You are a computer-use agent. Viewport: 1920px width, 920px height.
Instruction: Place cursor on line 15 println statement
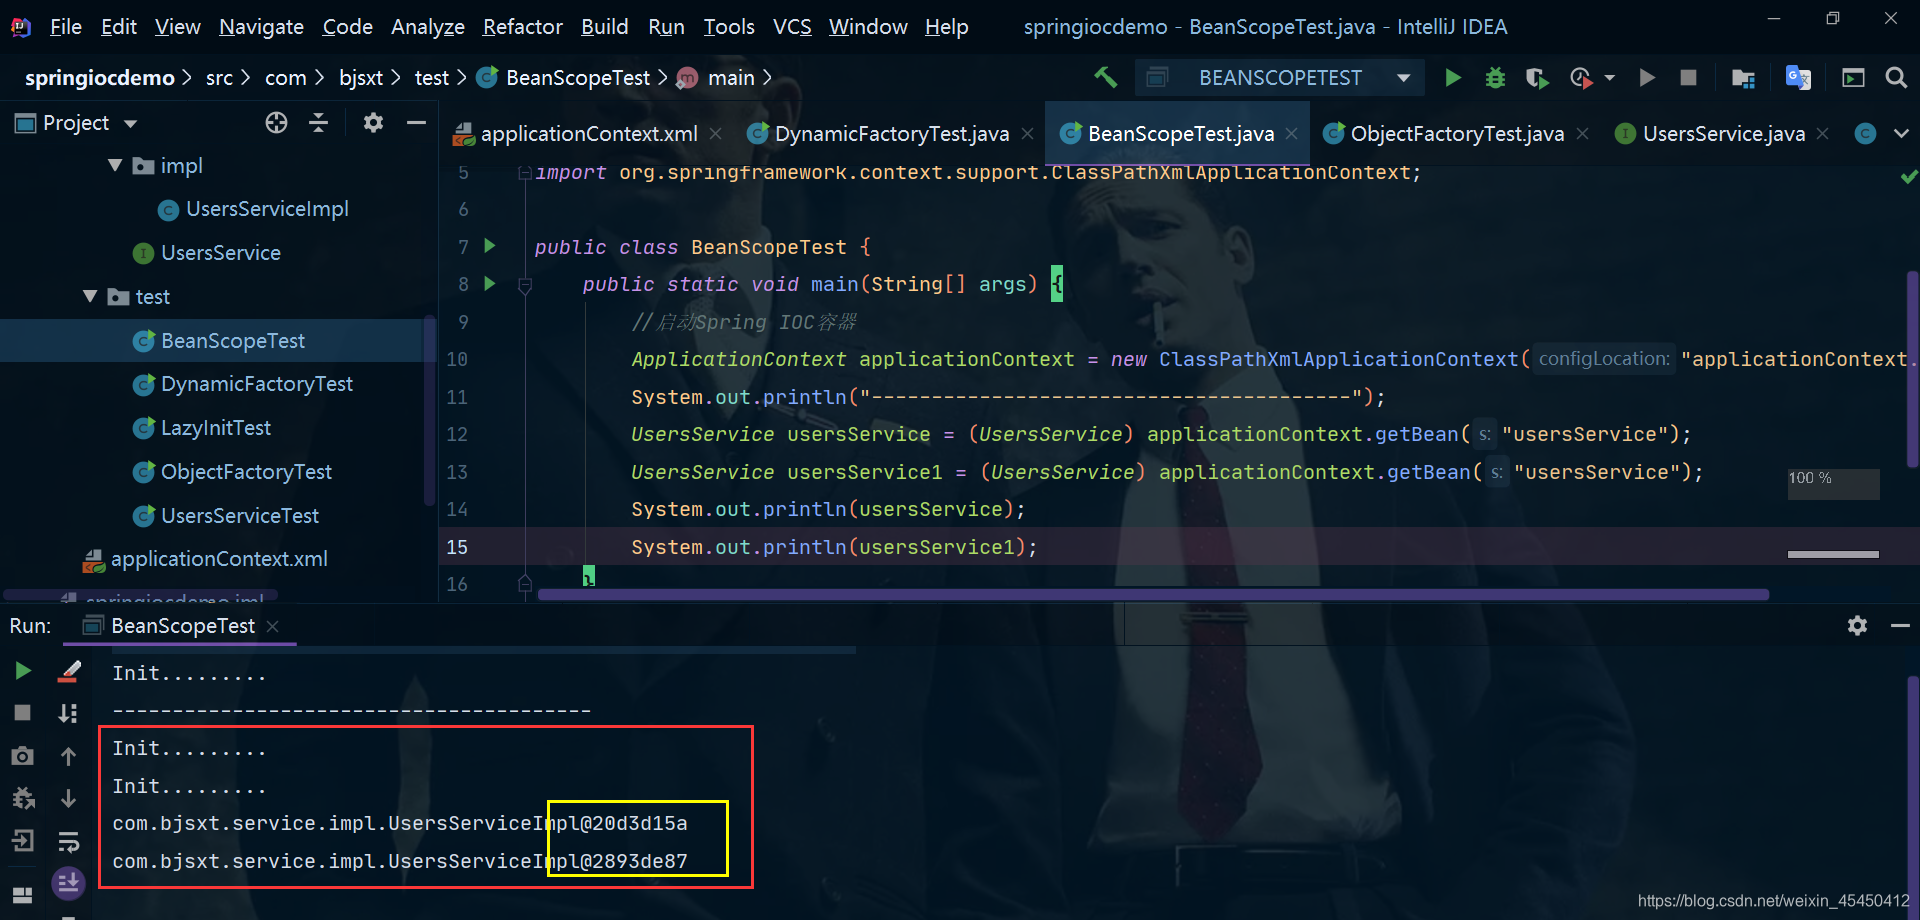click(834, 547)
